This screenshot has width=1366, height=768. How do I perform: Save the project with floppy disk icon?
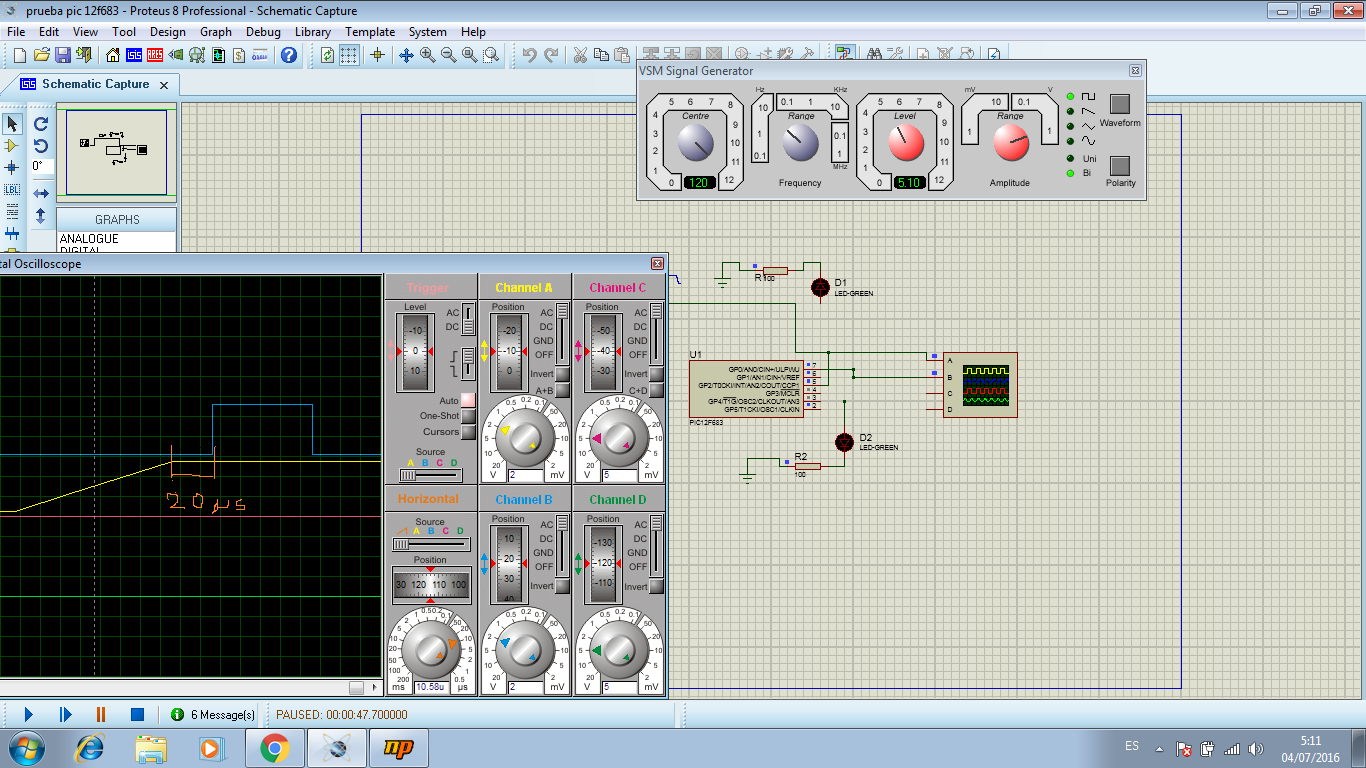point(63,55)
